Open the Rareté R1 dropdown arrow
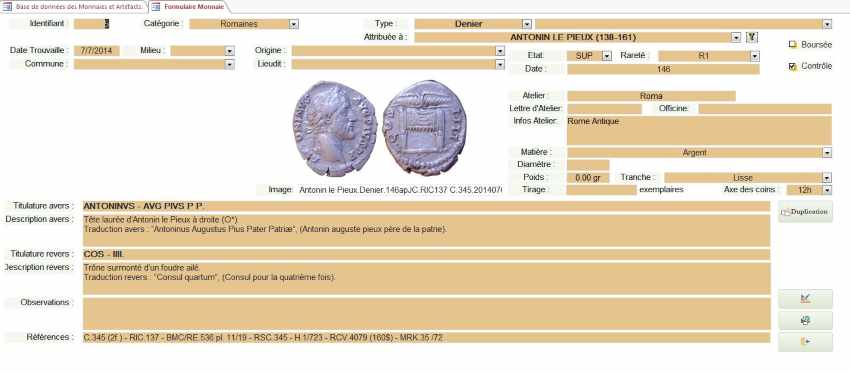 (755, 56)
